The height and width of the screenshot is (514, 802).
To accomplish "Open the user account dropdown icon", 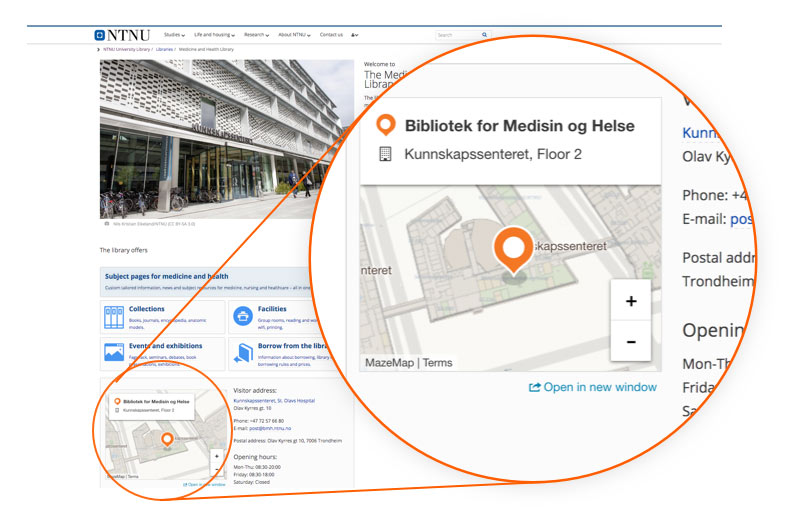I will (x=354, y=35).
